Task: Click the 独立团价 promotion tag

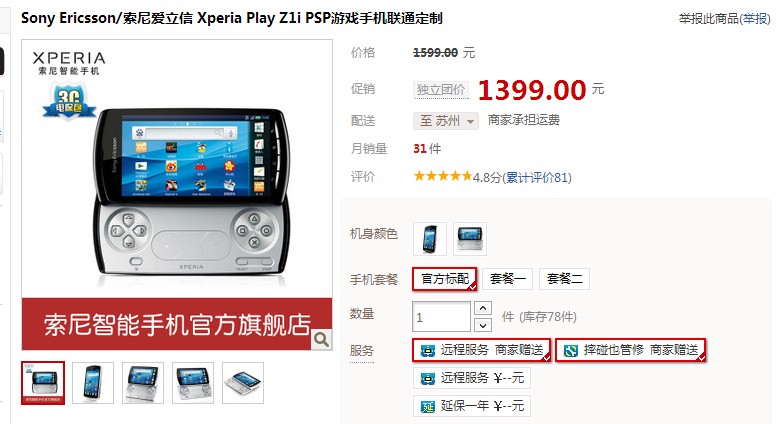Action: point(441,90)
